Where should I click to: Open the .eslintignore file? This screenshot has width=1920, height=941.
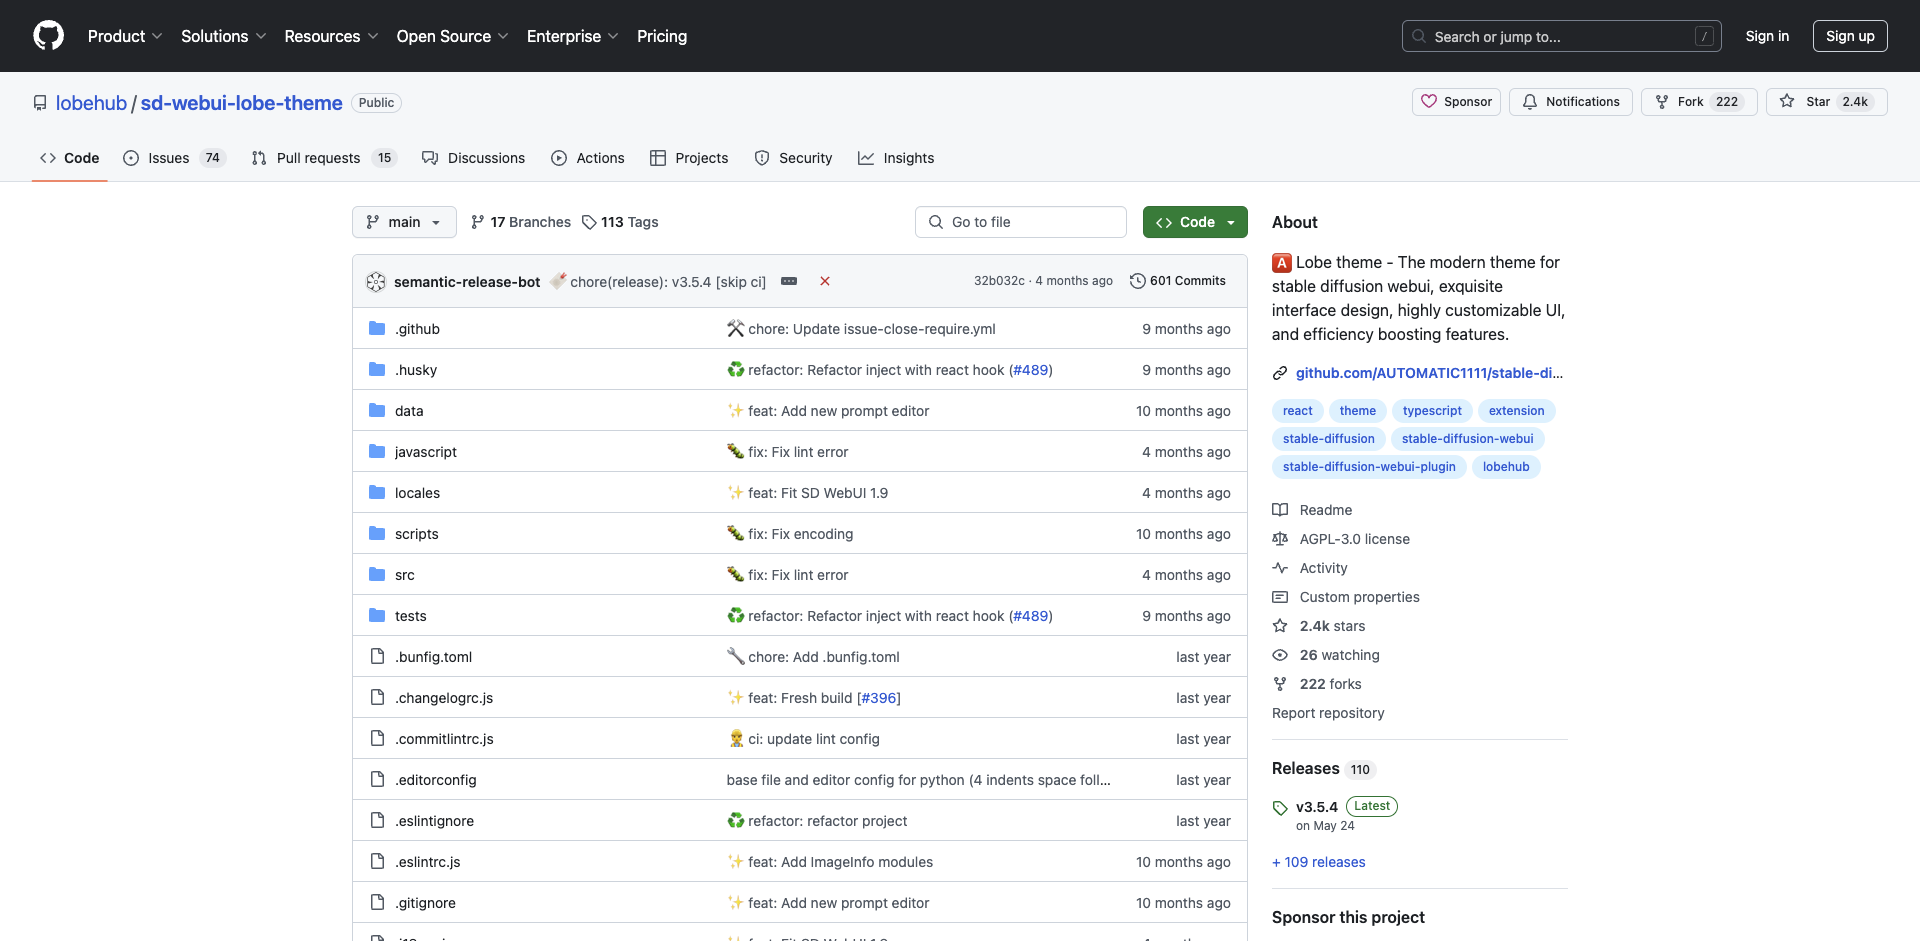[434, 821]
